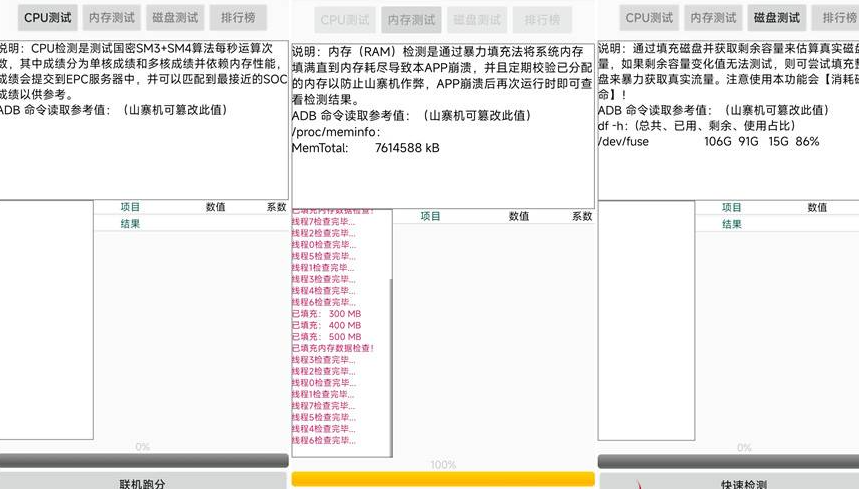Click the 0% label on the CPU screen

point(142,447)
